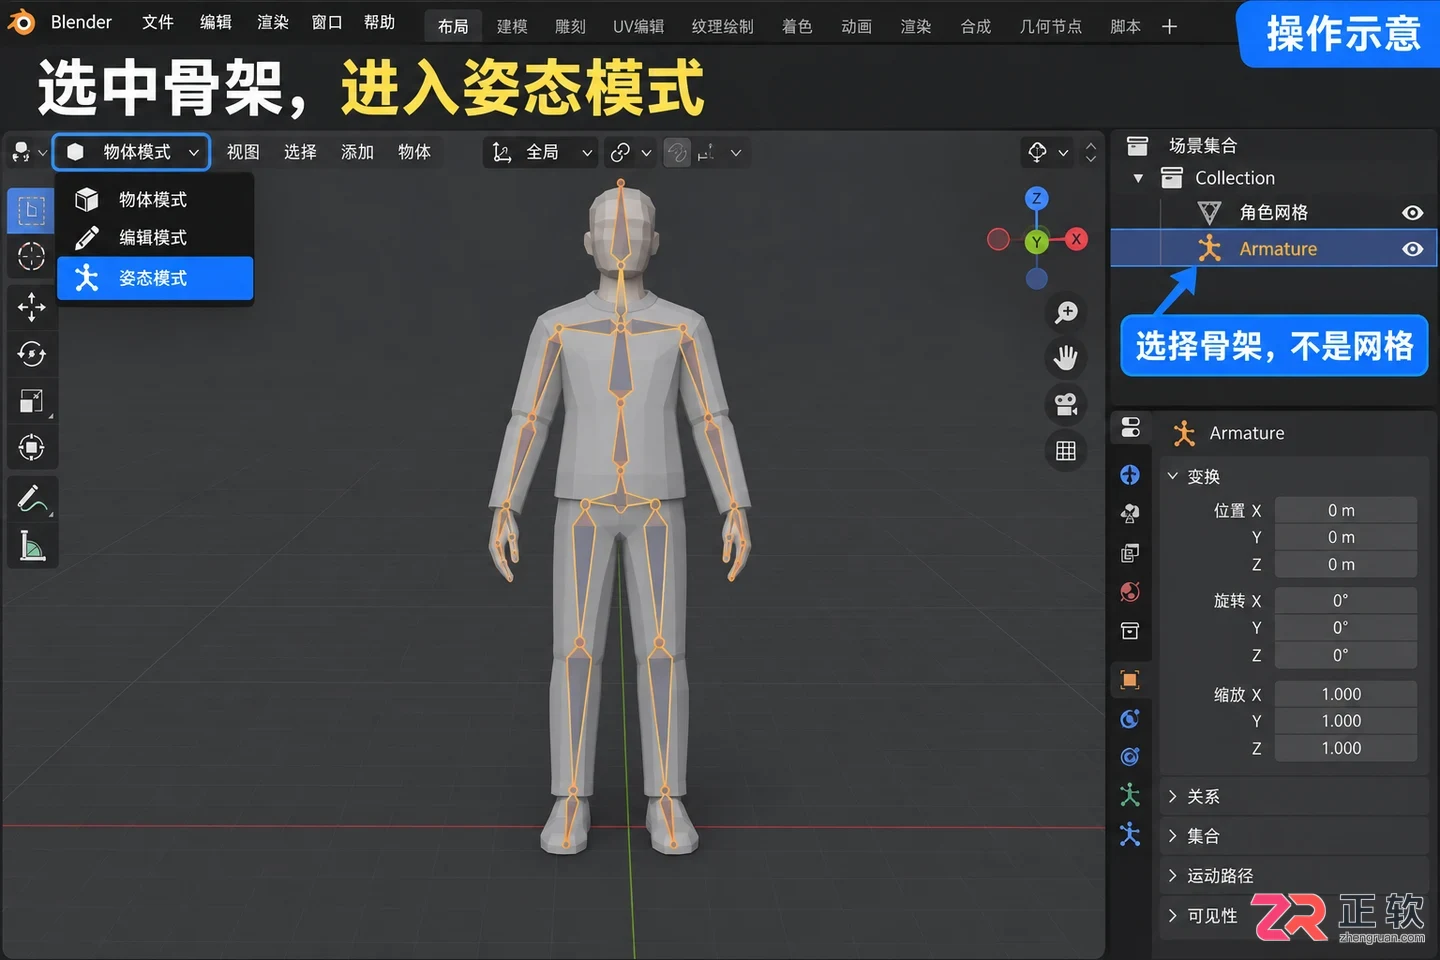Pick the Measure tool
Screen dimensions: 1440x960
click(31, 546)
